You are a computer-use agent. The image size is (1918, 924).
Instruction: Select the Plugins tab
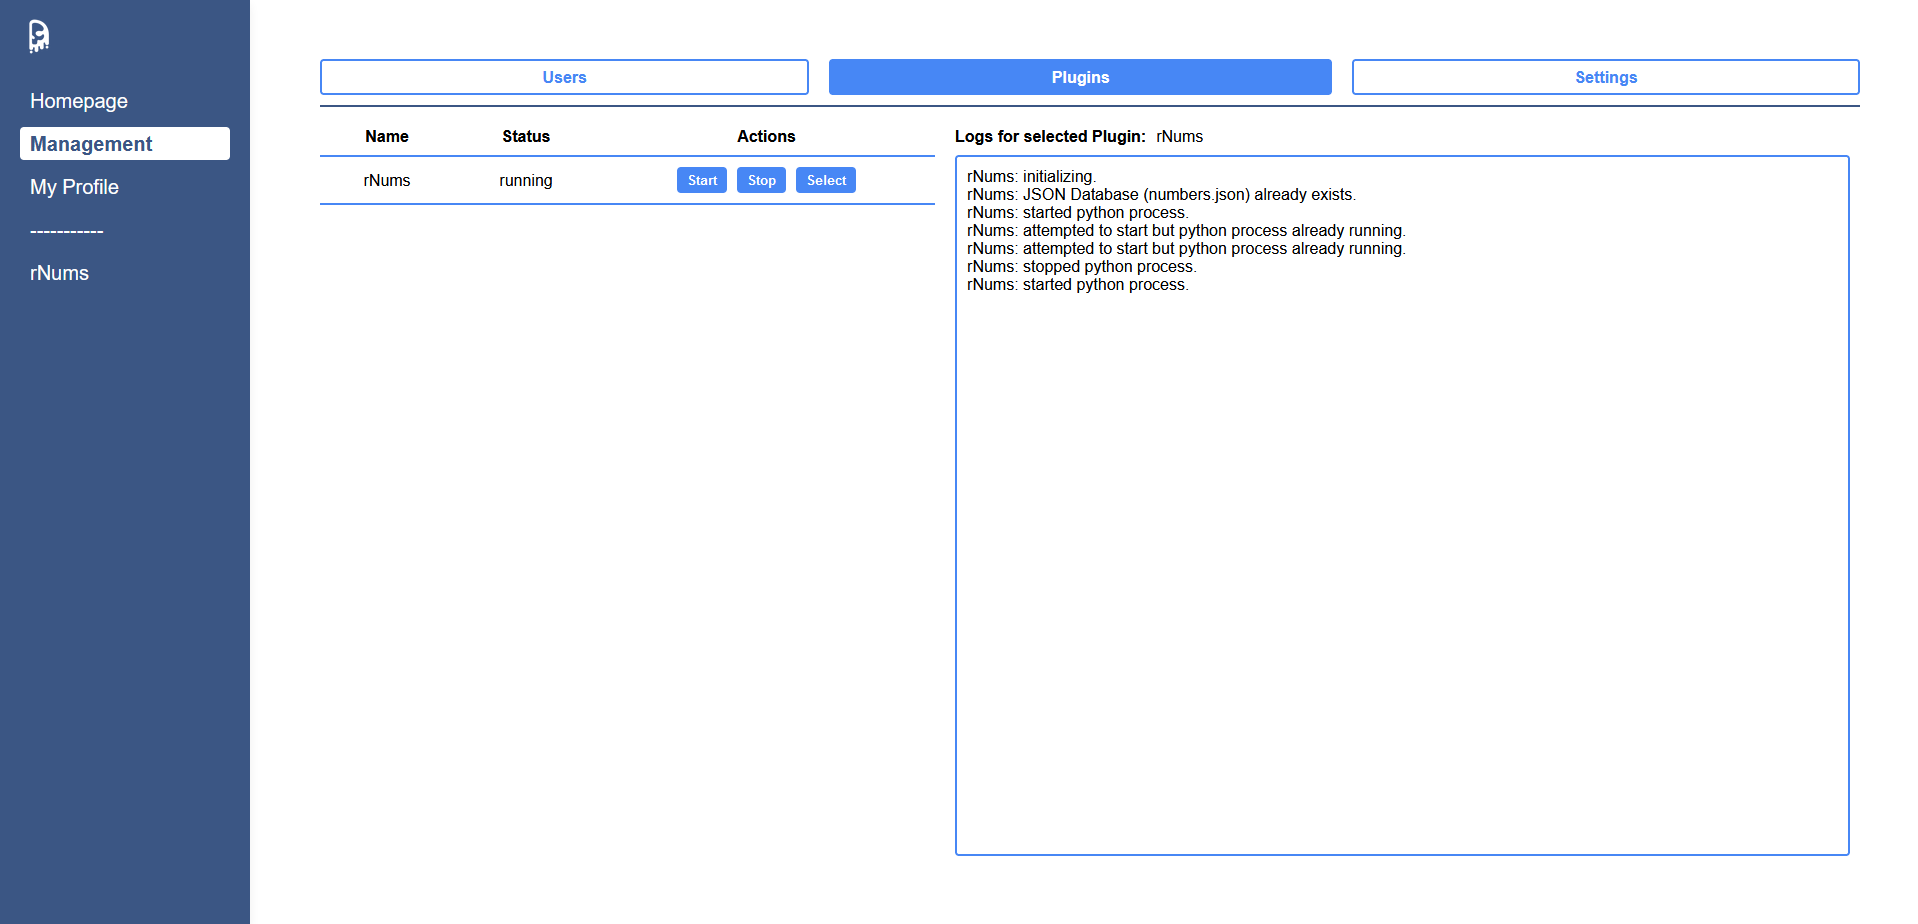(1080, 77)
